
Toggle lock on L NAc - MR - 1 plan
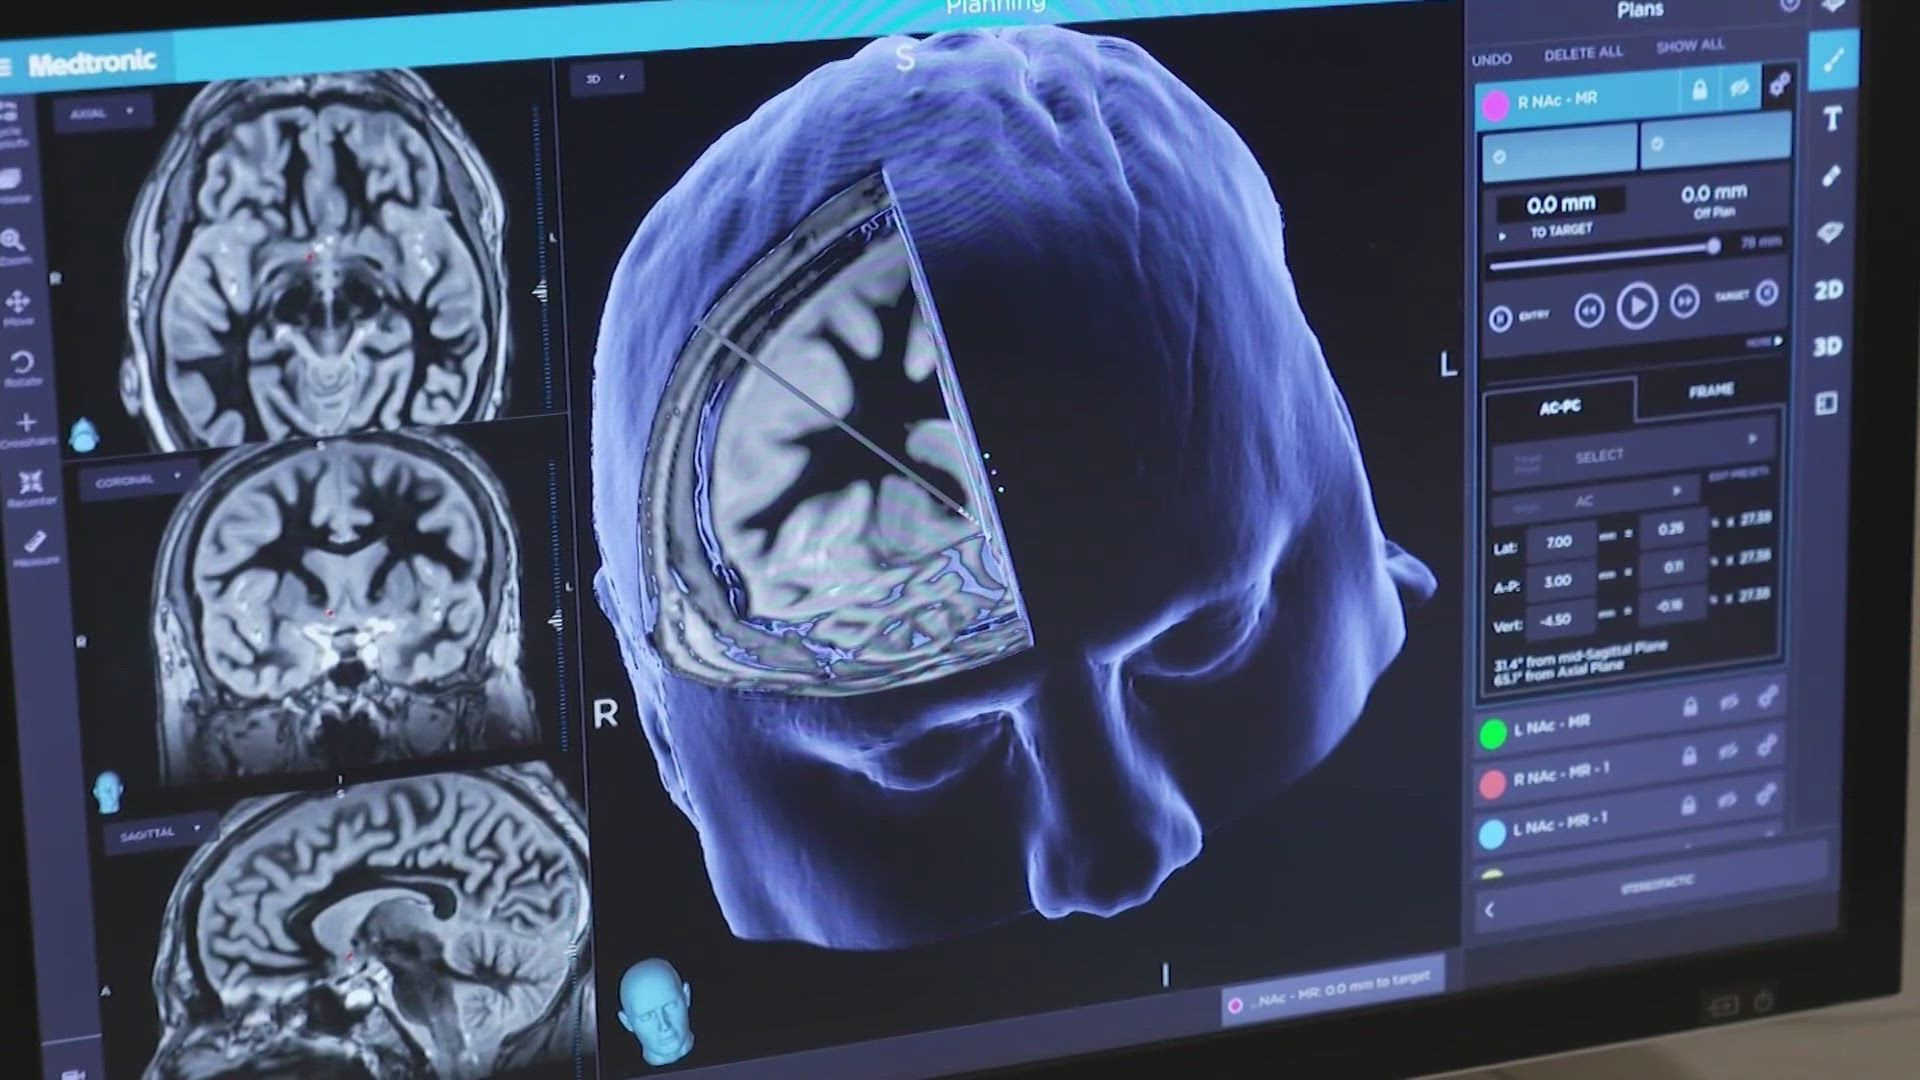coord(1688,805)
